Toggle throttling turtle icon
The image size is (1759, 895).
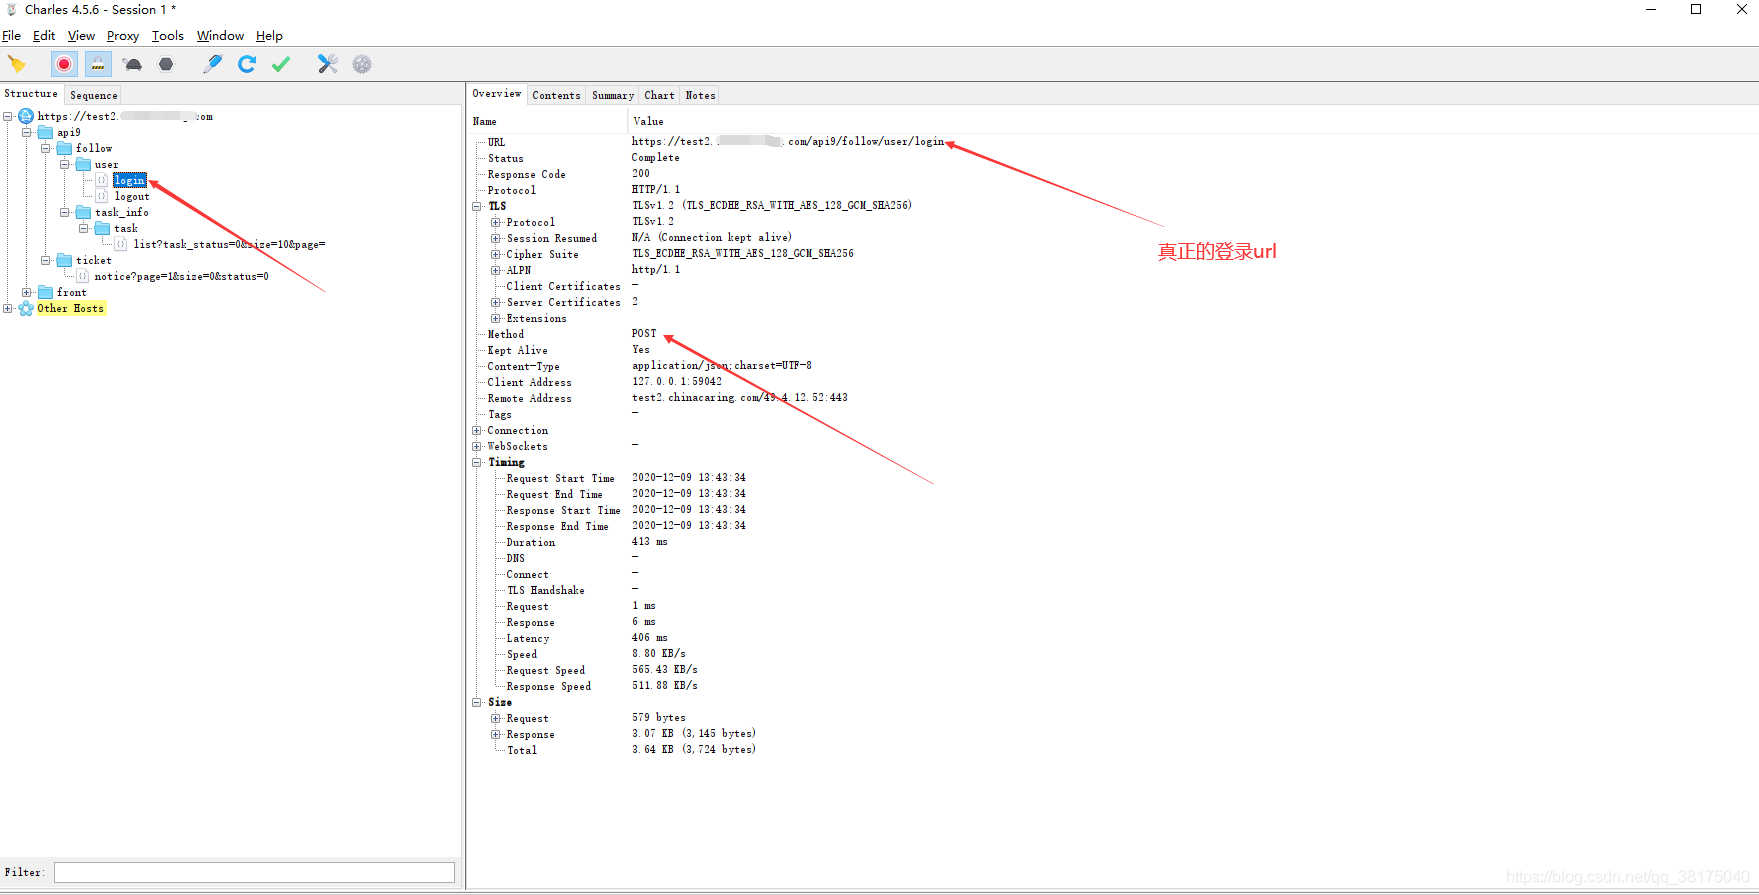pyautogui.click(x=132, y=64)
